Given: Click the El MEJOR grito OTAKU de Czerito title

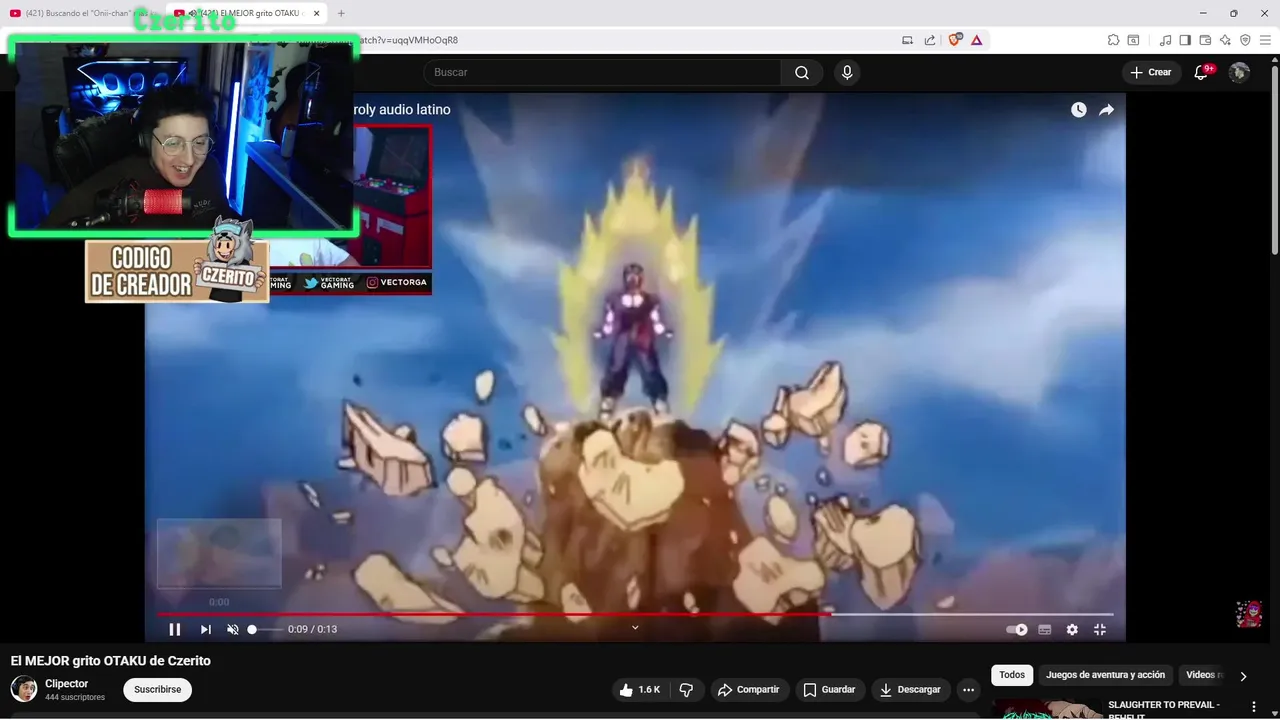Looking at the screenshot, I should point(111,661).
